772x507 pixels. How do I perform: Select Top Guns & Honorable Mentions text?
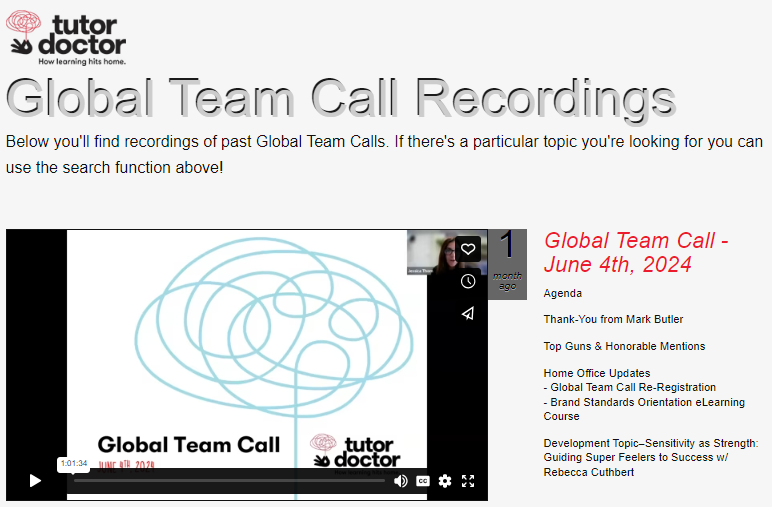[624, 347]
